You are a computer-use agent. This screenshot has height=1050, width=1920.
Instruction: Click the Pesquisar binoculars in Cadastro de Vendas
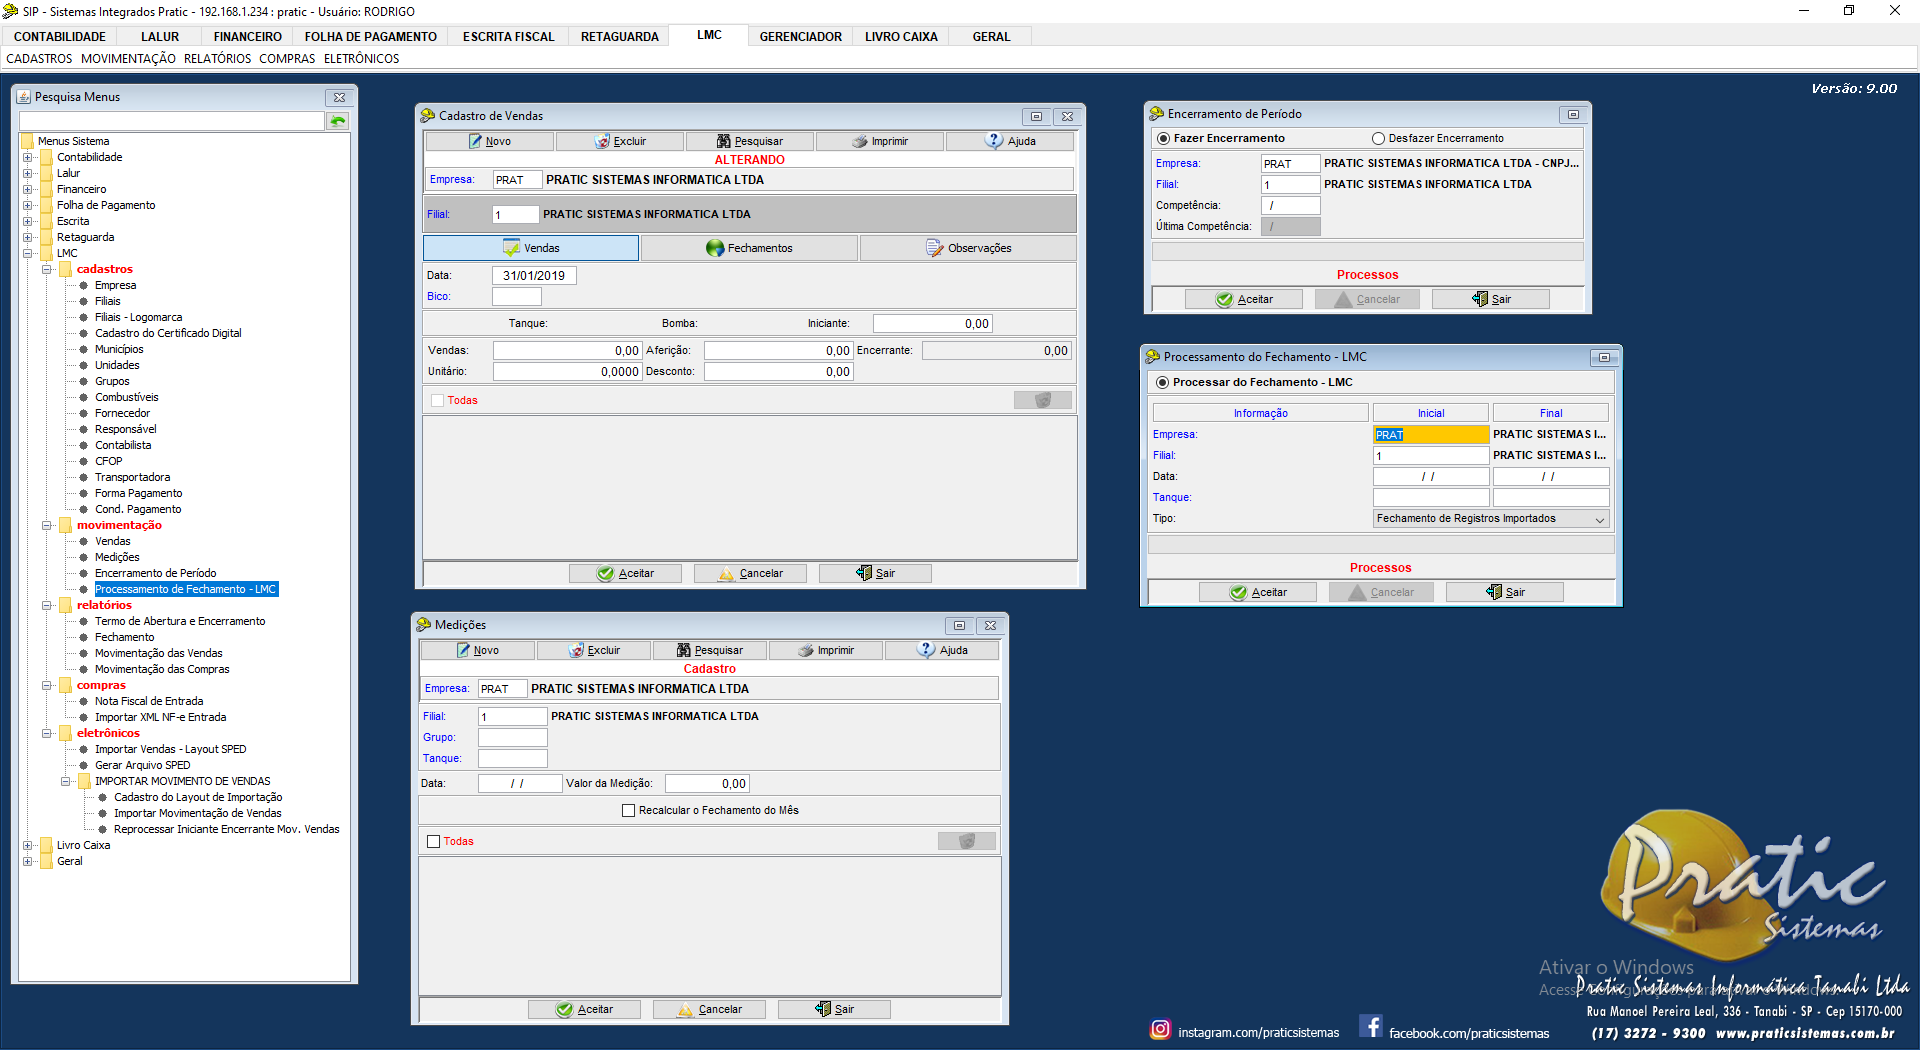coord(724,141)
